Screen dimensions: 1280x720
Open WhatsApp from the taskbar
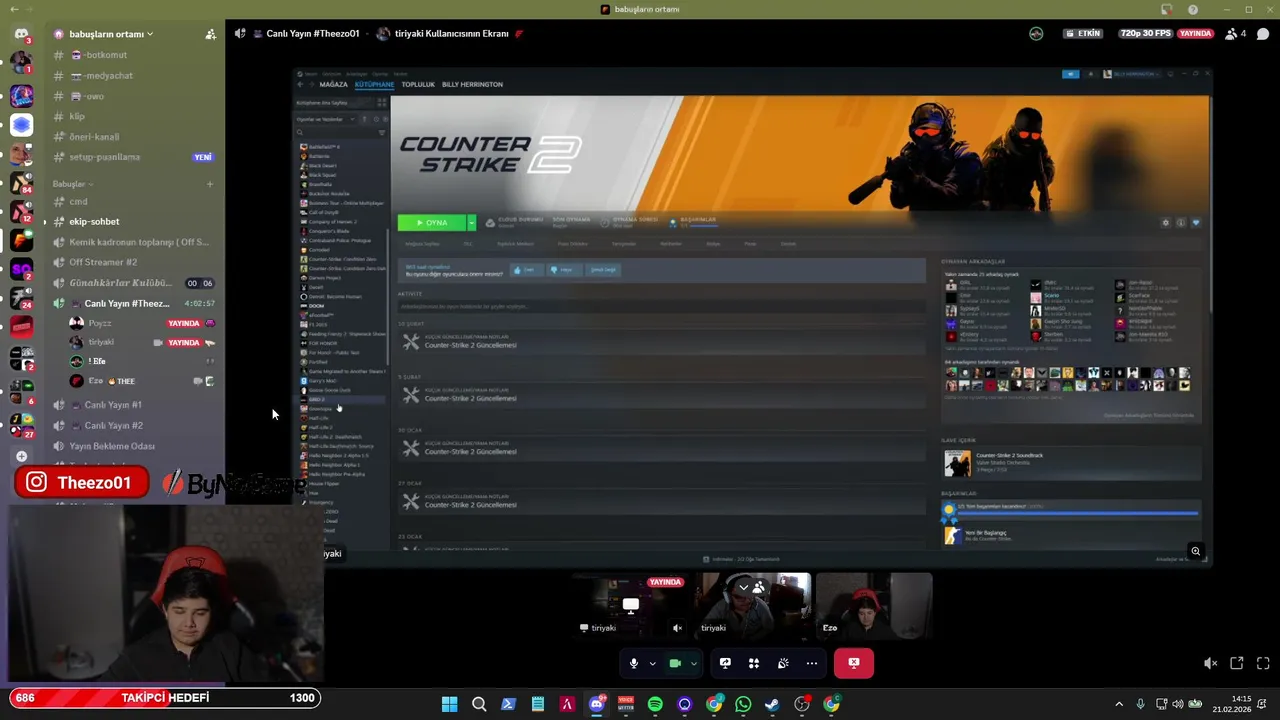tap(743, 704)
